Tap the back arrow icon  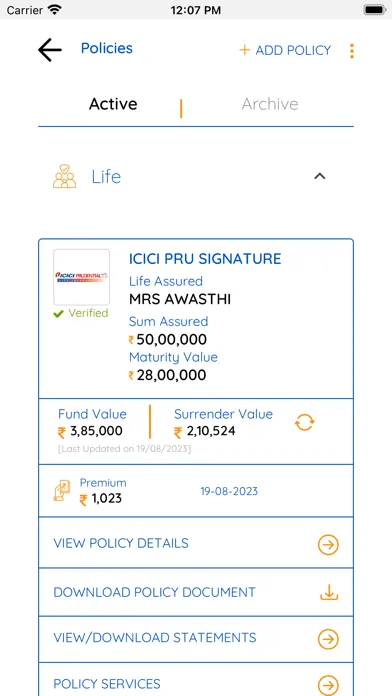[50, 50]
